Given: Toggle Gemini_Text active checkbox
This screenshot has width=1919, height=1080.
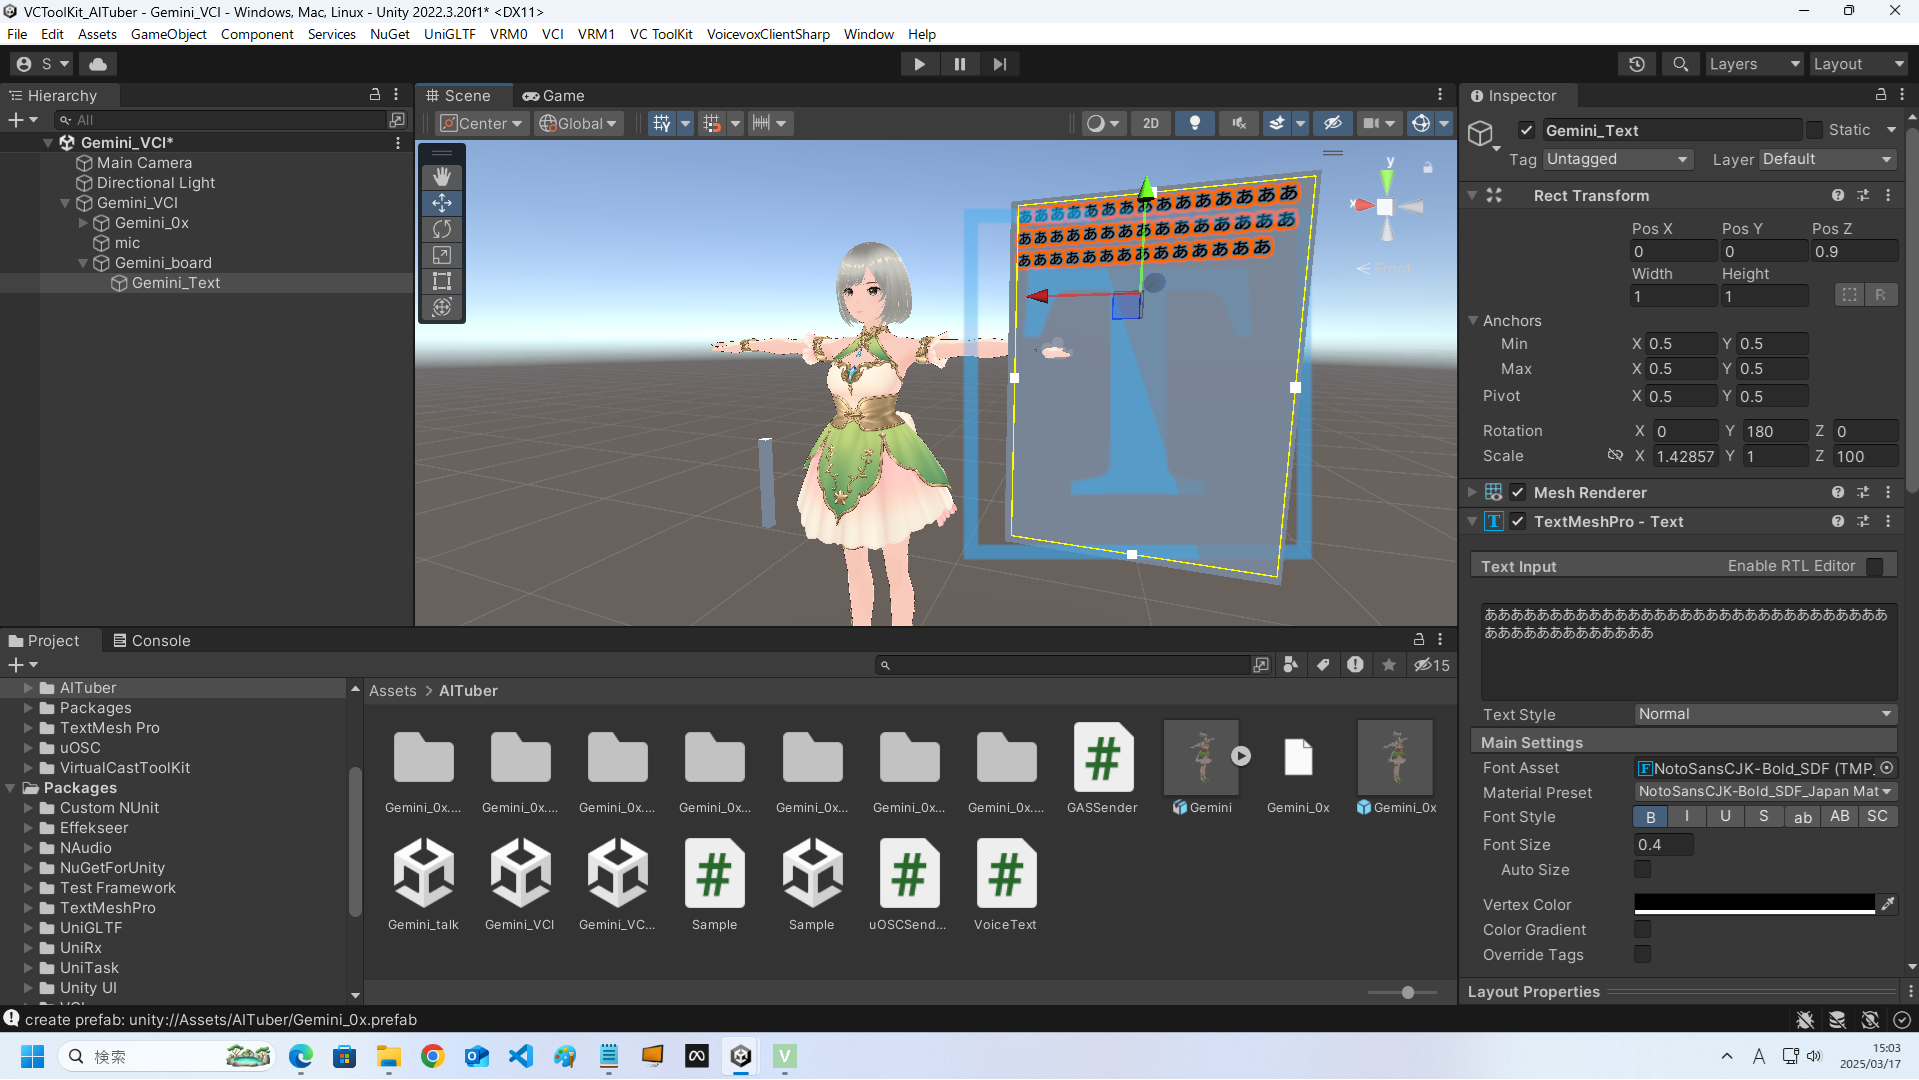Looking at the screenshot, I should pyautogui.click(x=1526, y=130).
